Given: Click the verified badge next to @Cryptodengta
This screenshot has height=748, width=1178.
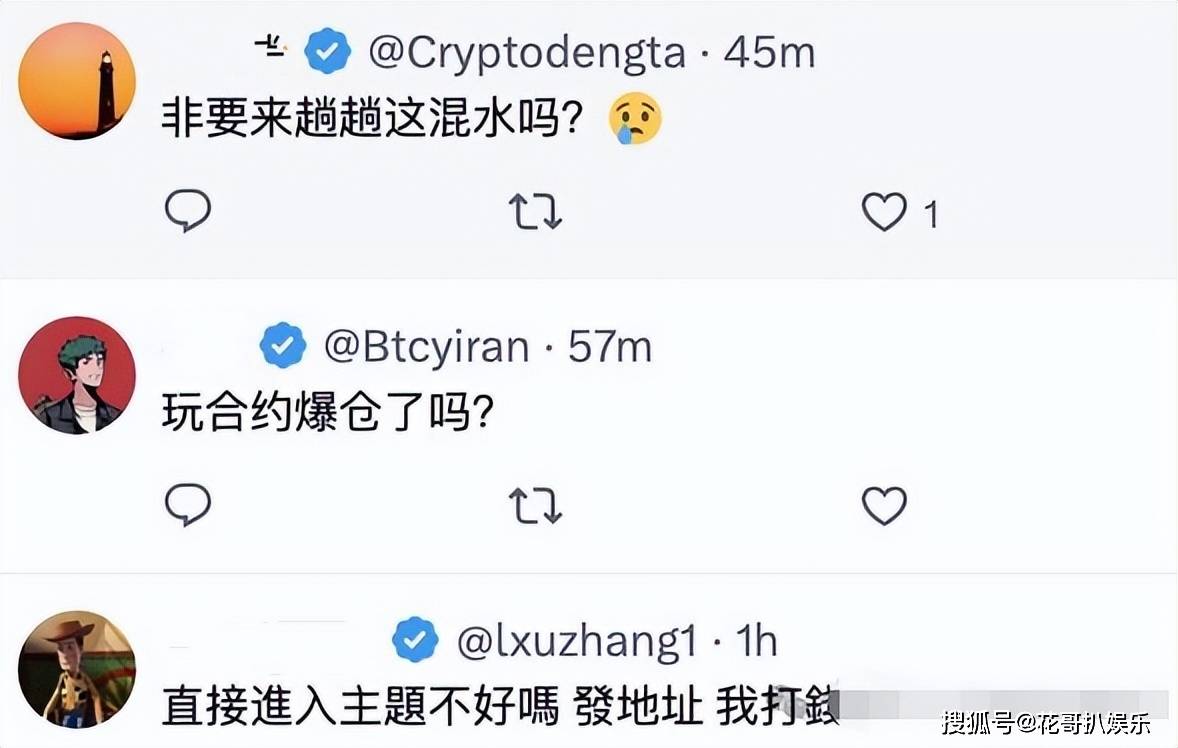Looking at the screenshot, I should (325, 48).
